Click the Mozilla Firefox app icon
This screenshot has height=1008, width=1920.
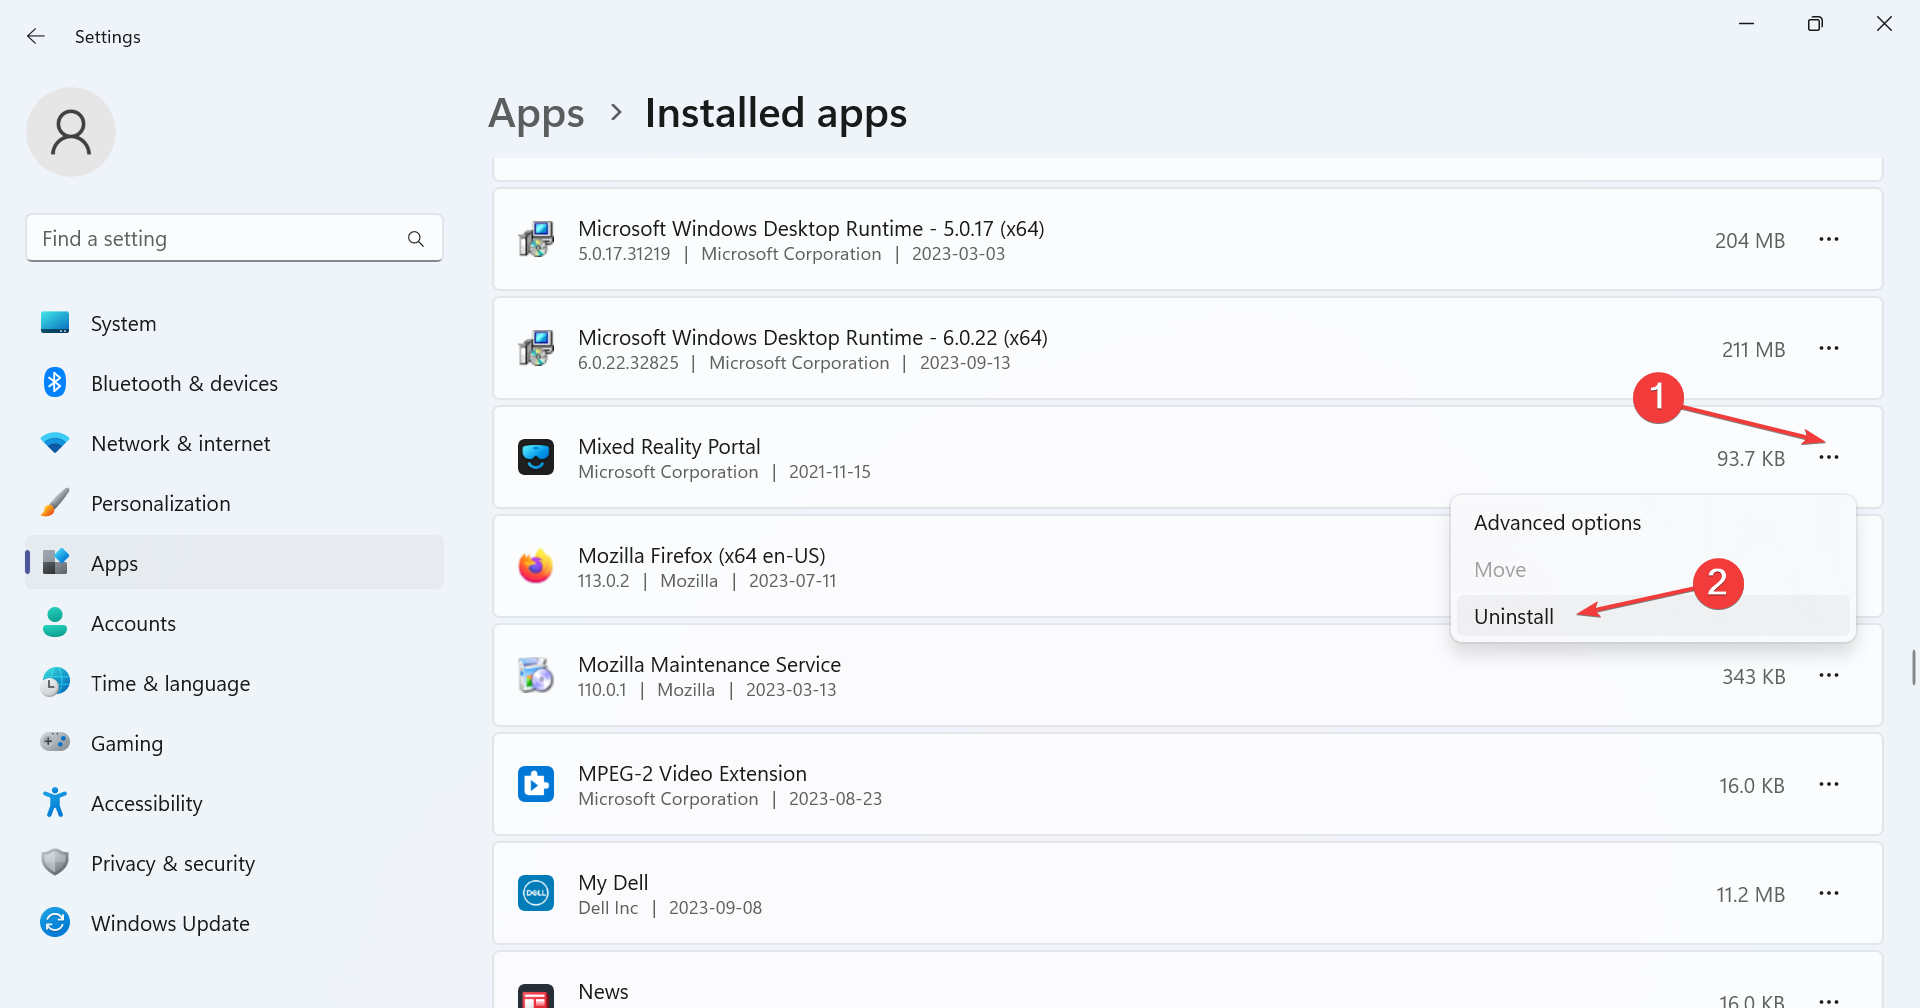pos(536,566)
